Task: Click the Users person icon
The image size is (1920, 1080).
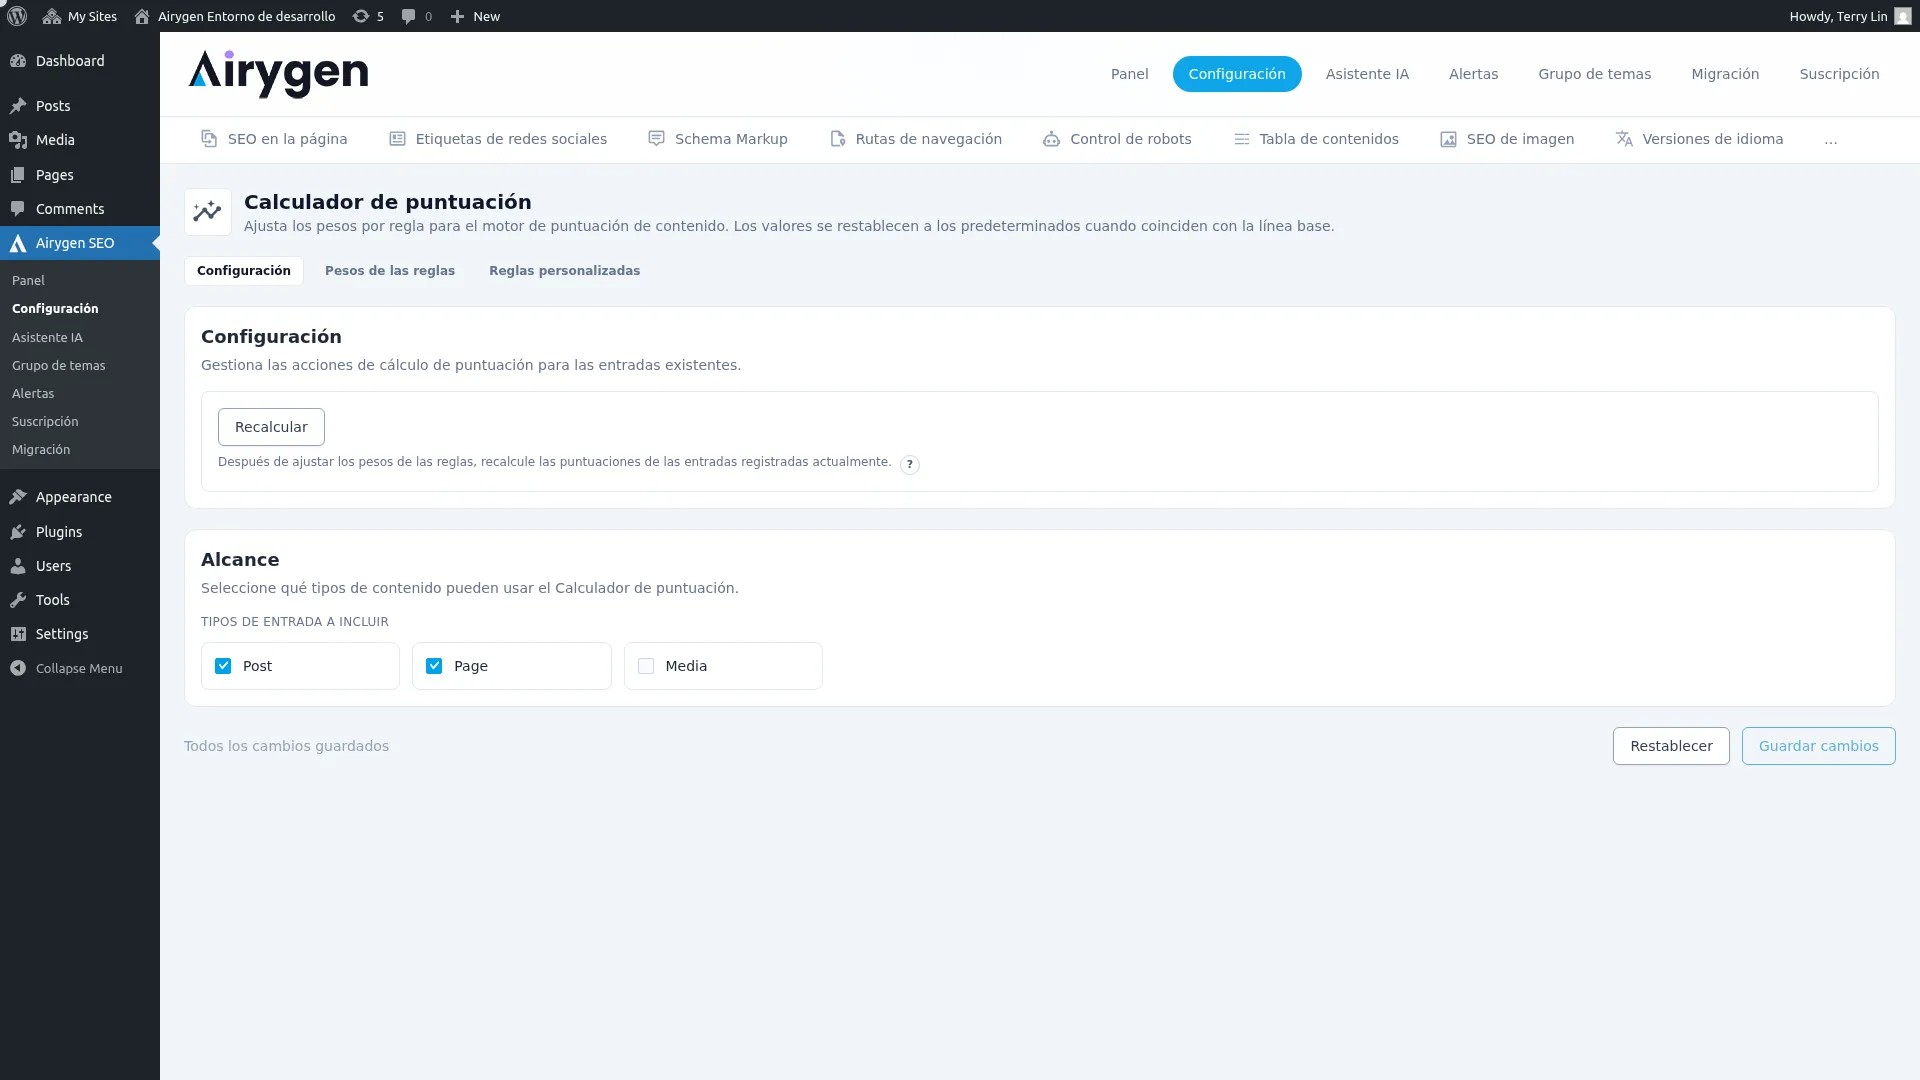Action: point(18,566)
